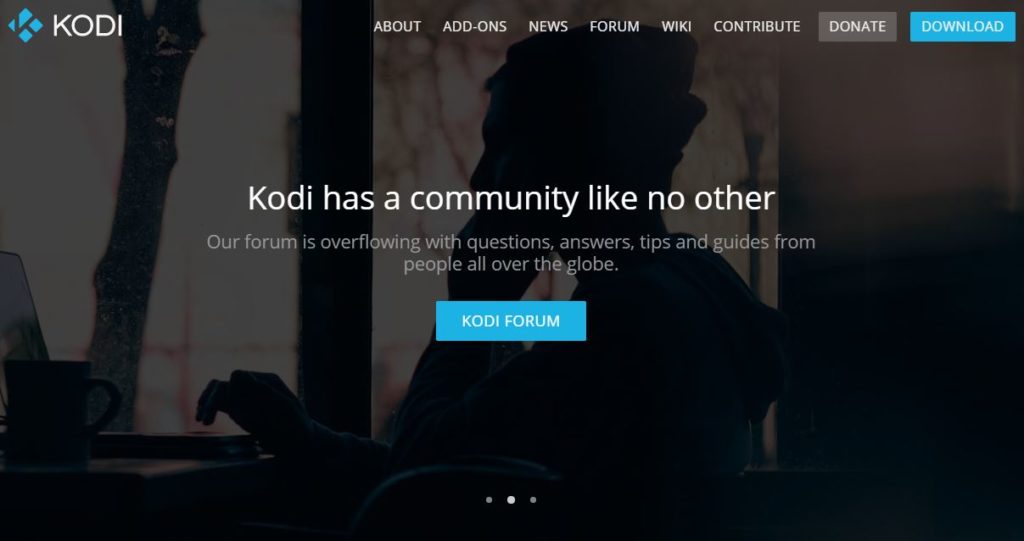Image resolution: width=1024 pixels, height=541 pixels.
Task: Click the KODI wordmark text
Action: pyautogui.click(x=88, y=26)
